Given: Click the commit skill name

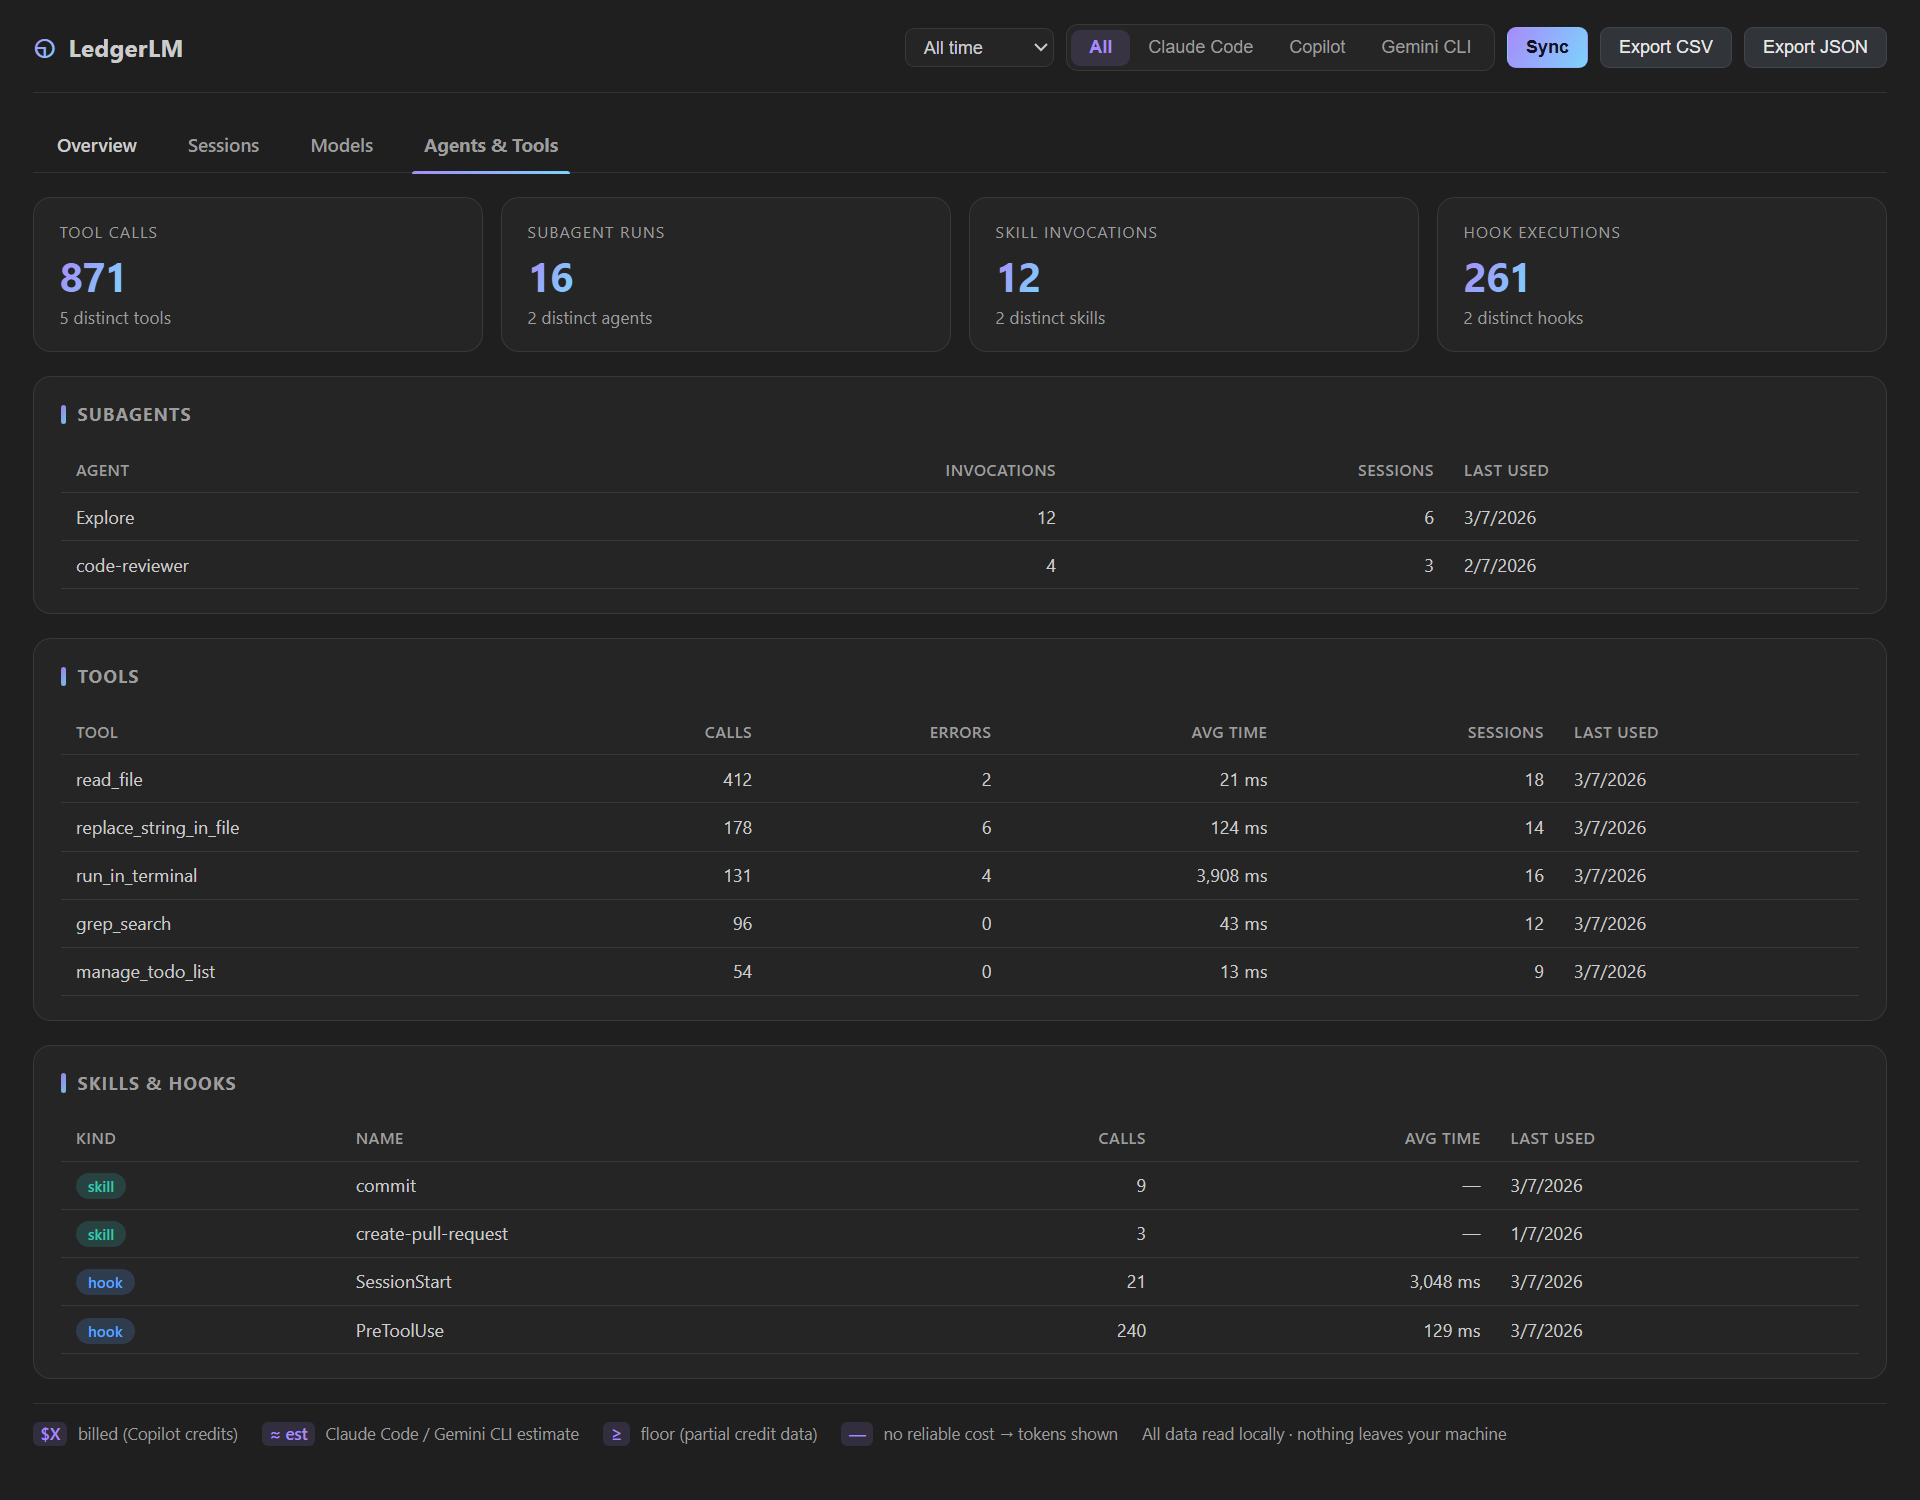Looking at the screenshot, I should (385, 1186).
